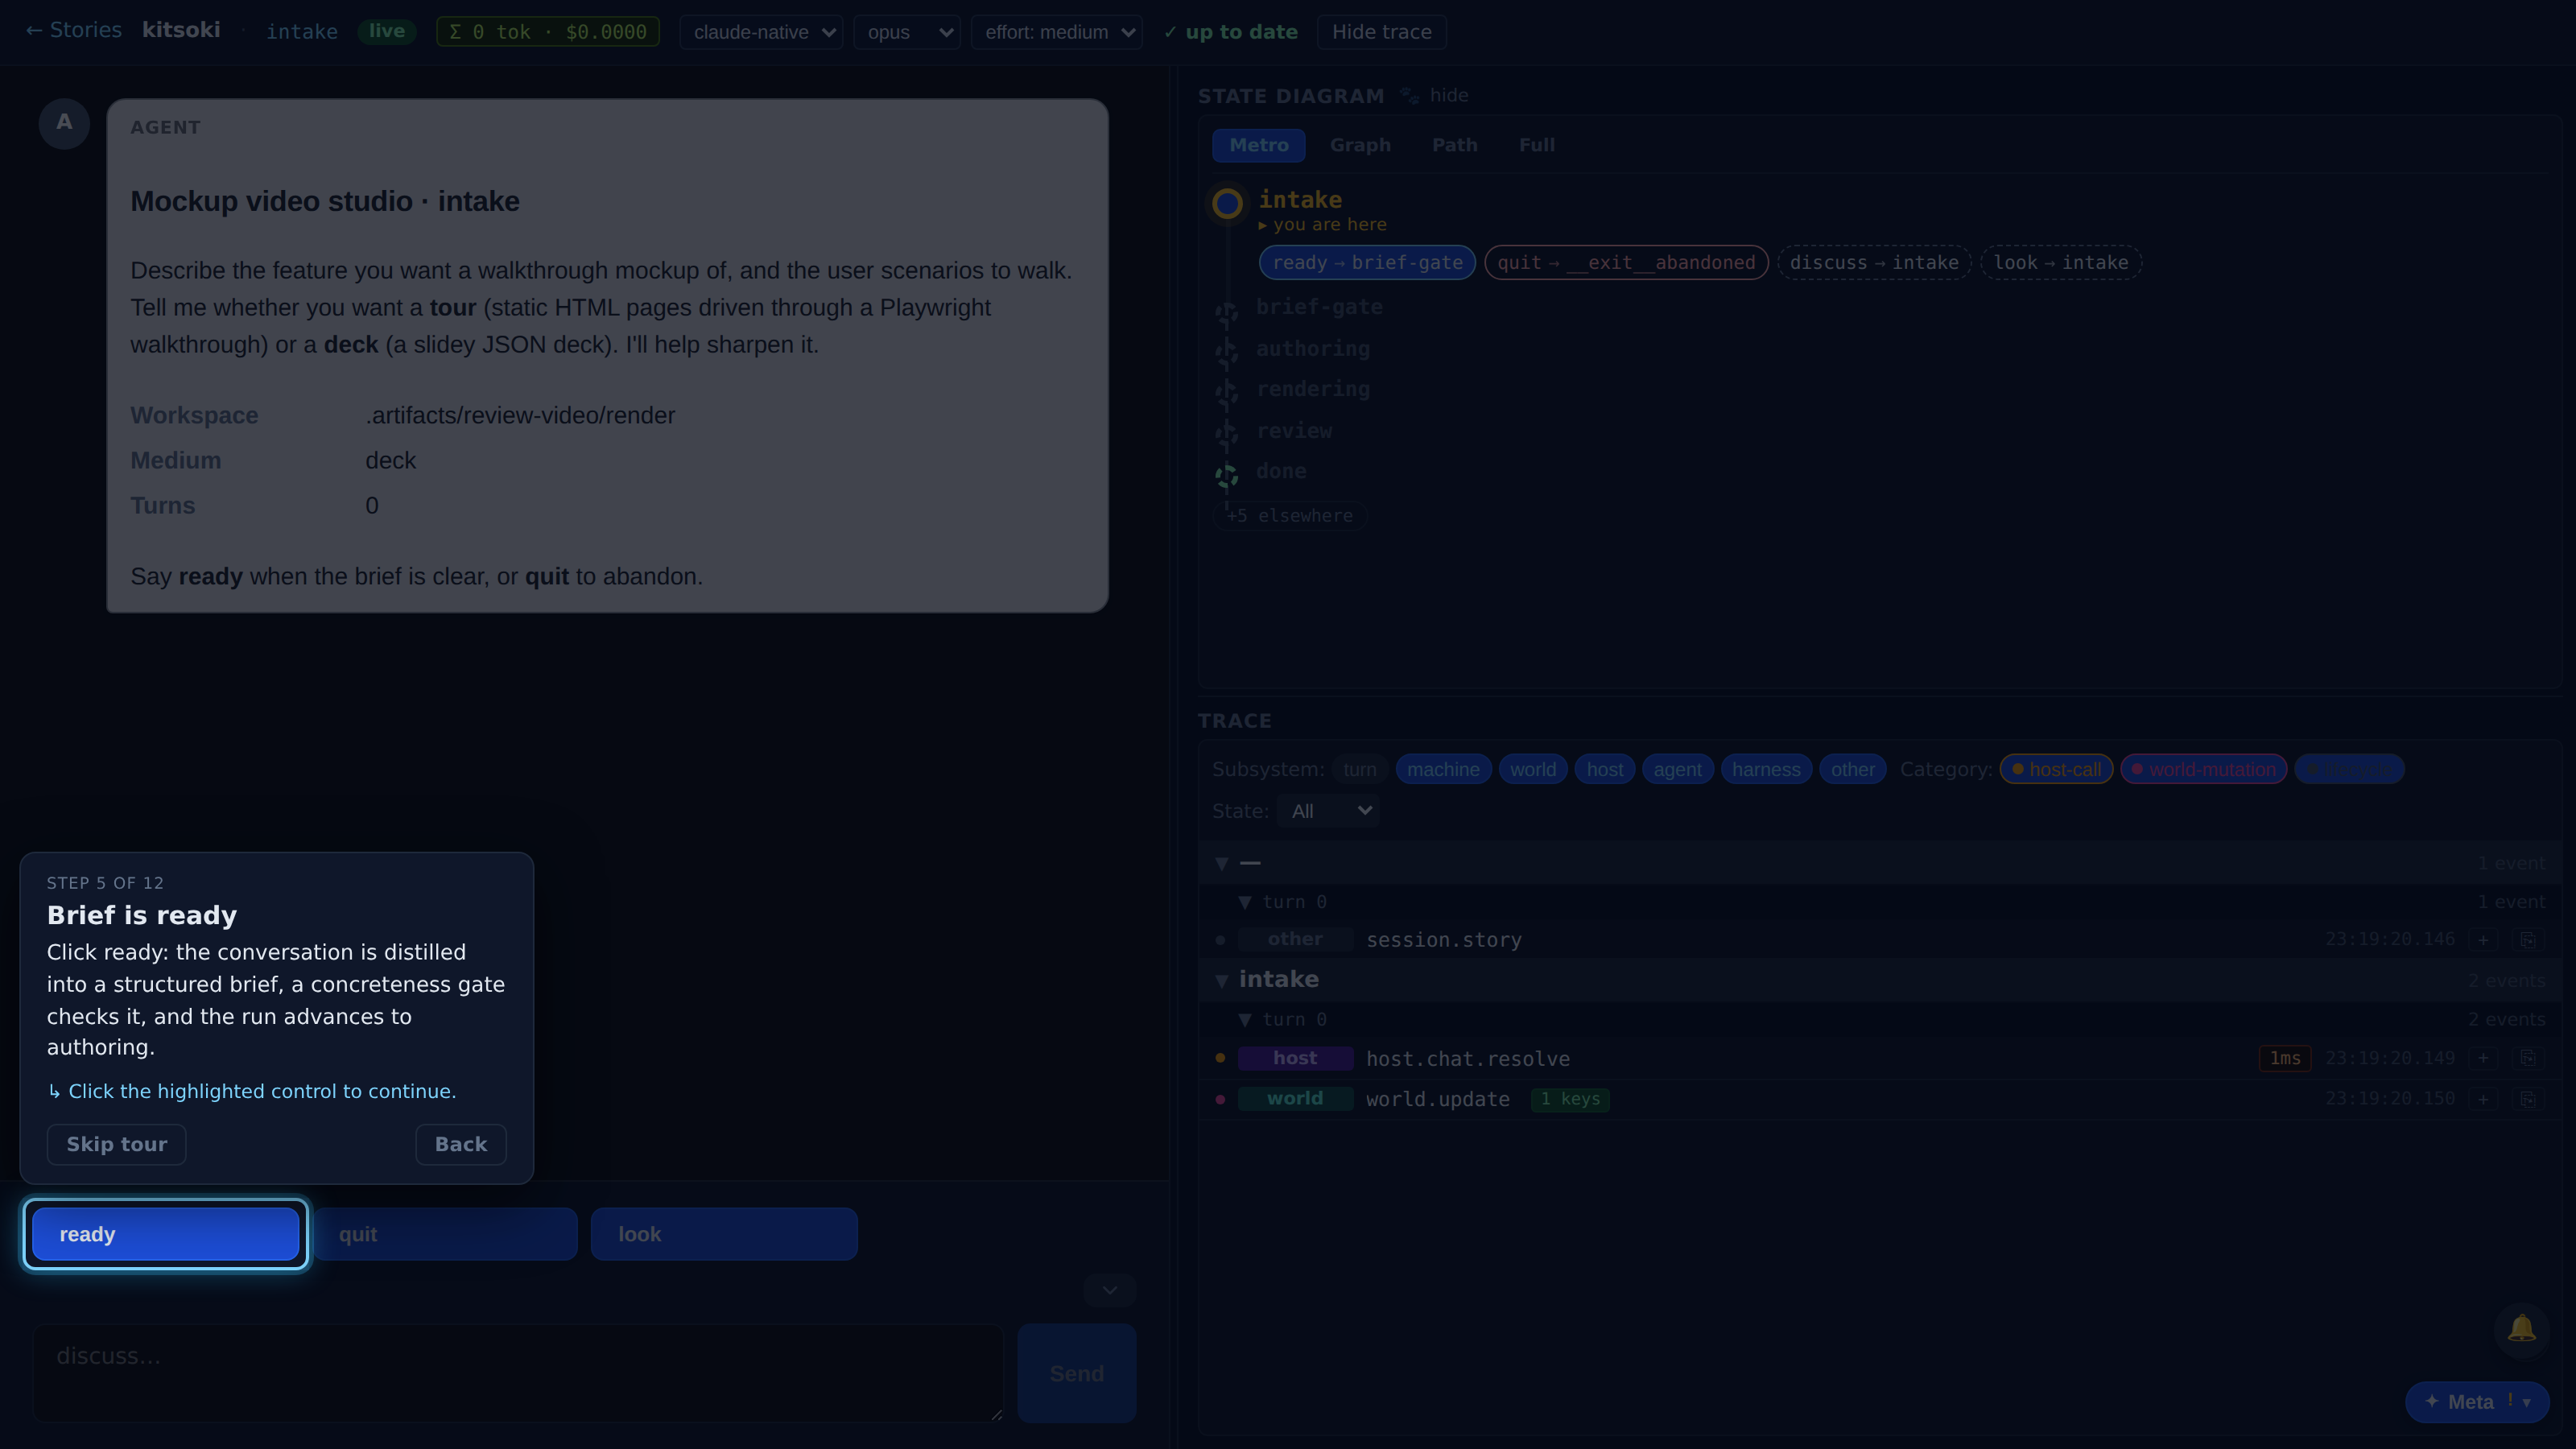This screenshot has width=2576, height=1449.
Task: Click the brief-gate station node icon
Action: [x=1226, y=313]
